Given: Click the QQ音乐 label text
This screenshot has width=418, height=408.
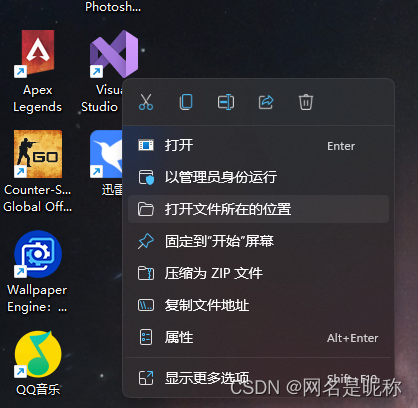Looking at the screenshot, I should pyautogui.click(x=38, y=389).
